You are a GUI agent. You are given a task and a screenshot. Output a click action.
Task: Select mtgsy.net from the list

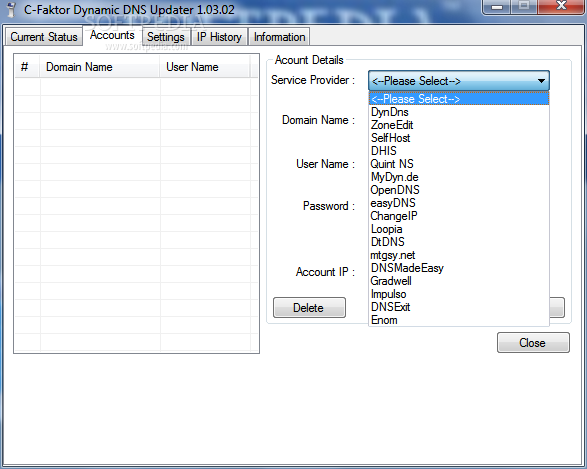(459, 255)
